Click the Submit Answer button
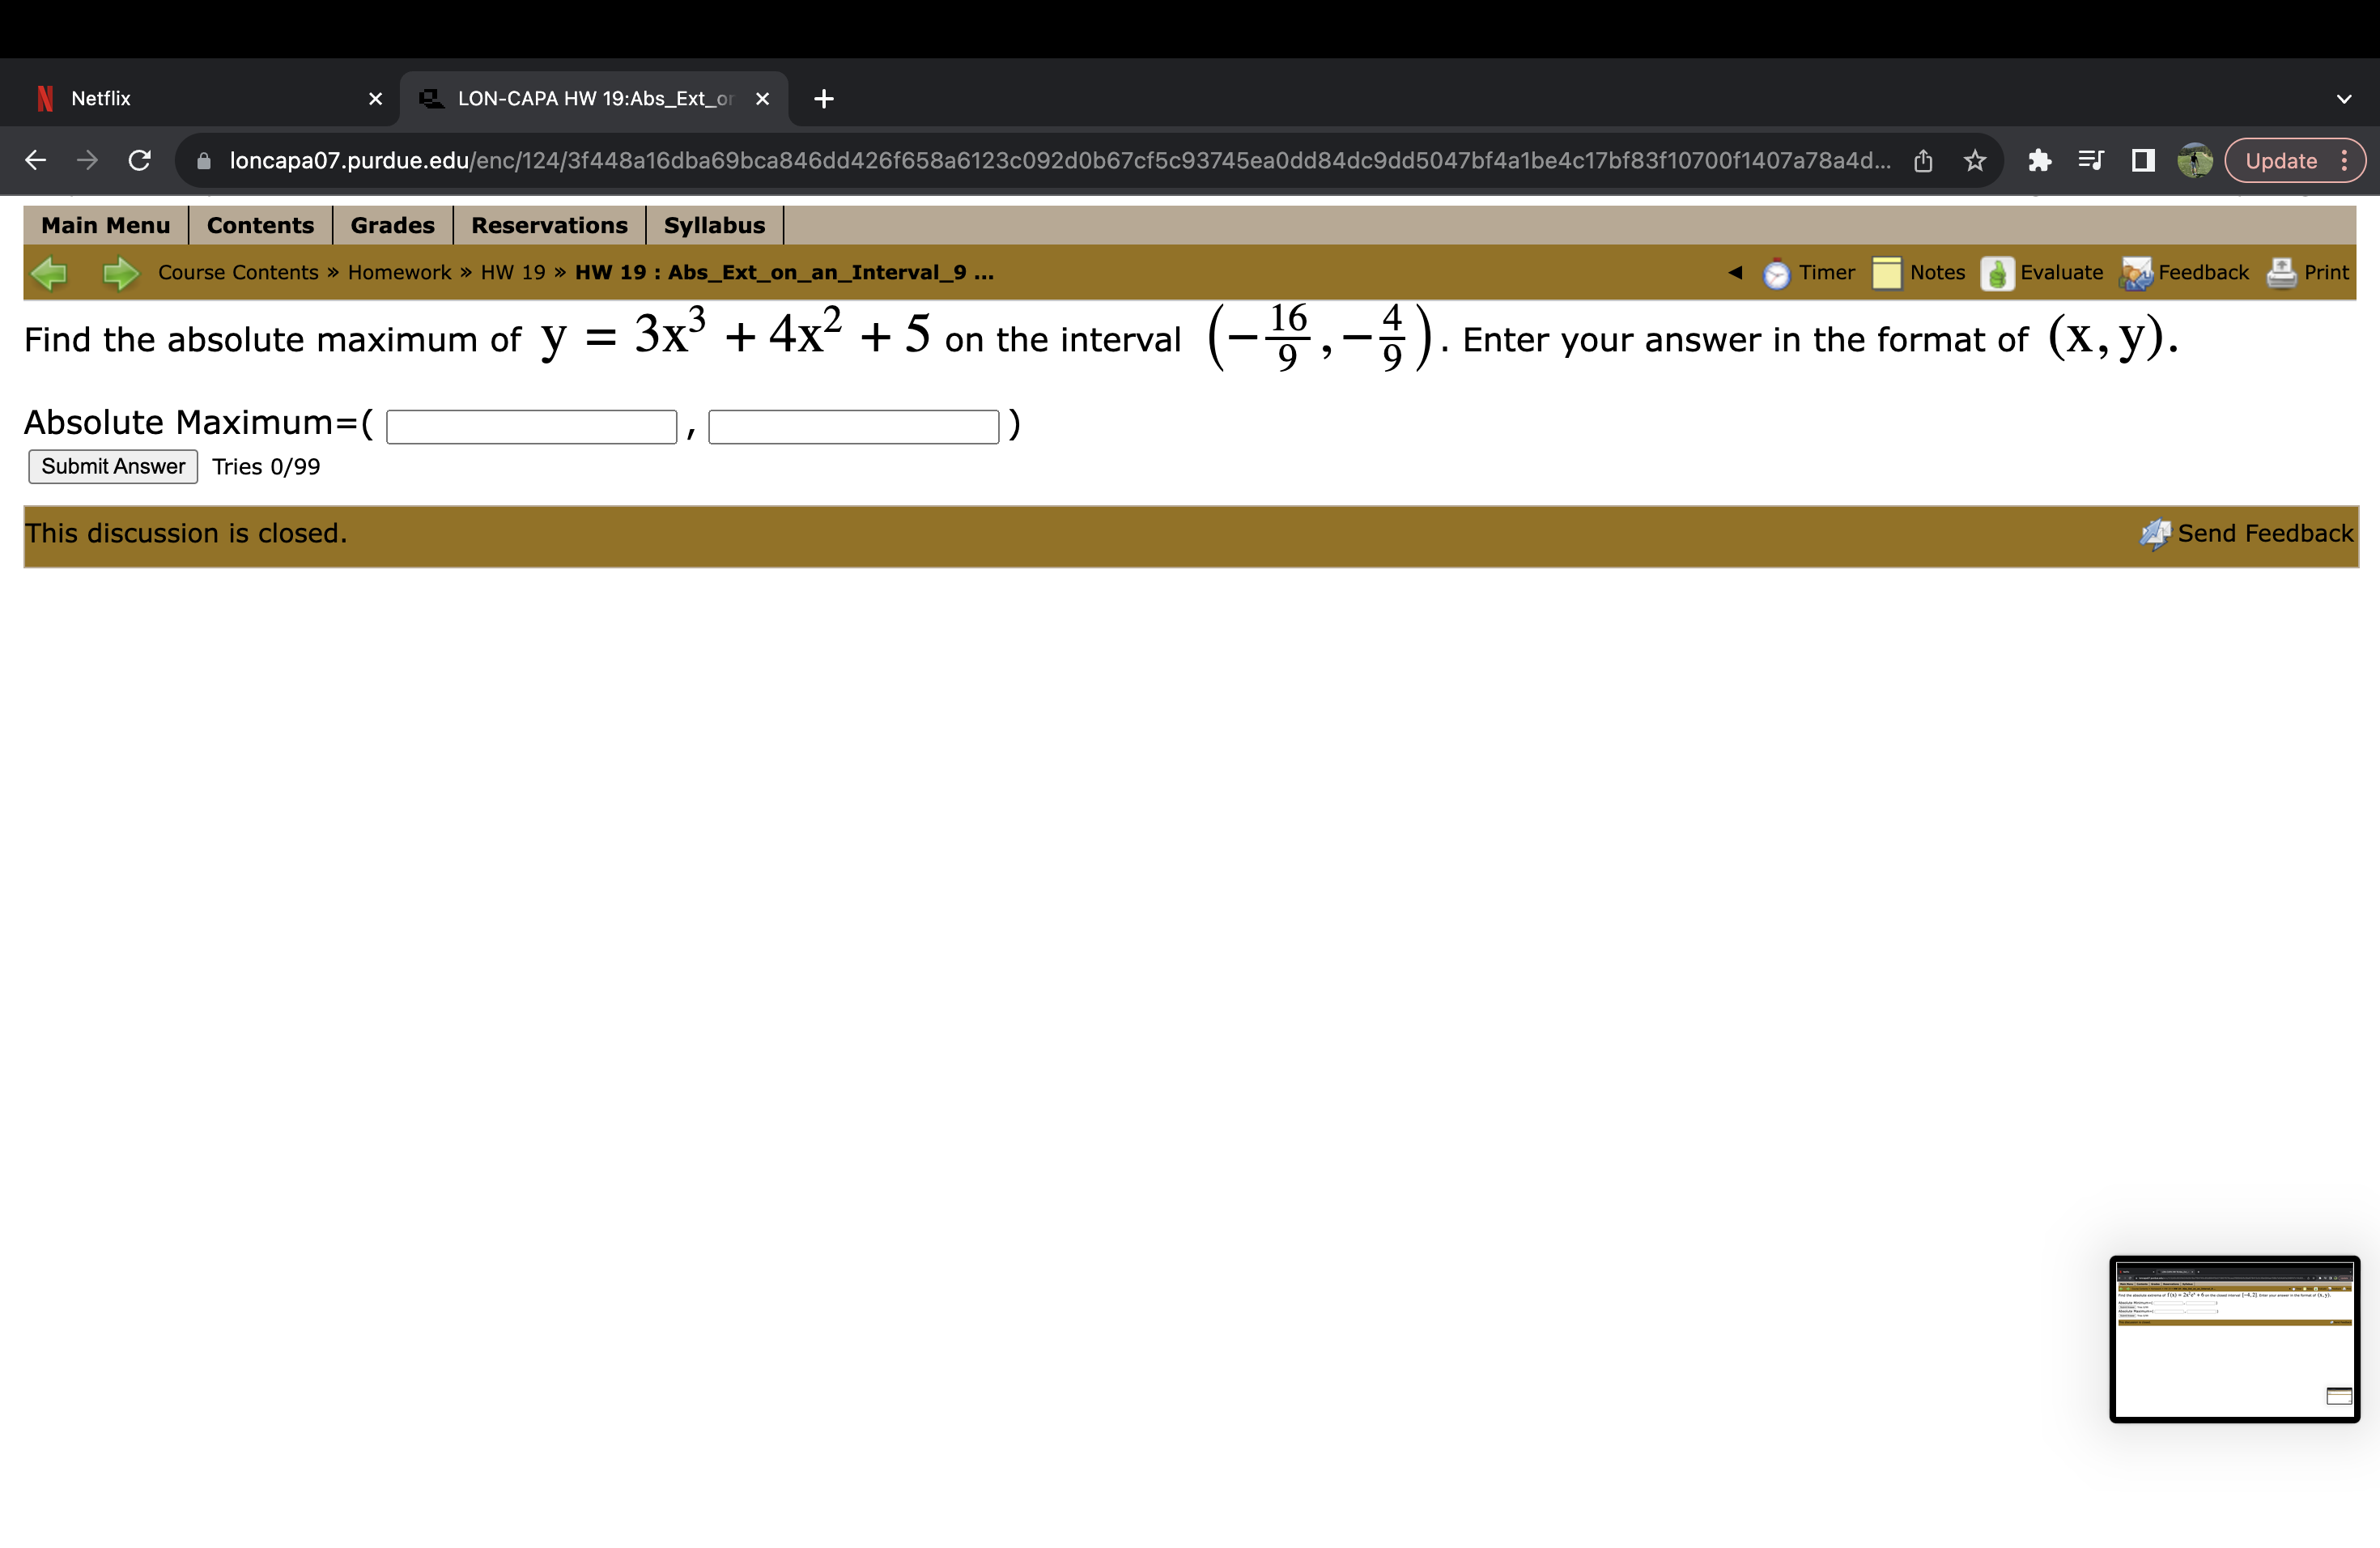The height and width of the screenshot is (1548, 2380). pyautogui.click(x=111, y=465)
